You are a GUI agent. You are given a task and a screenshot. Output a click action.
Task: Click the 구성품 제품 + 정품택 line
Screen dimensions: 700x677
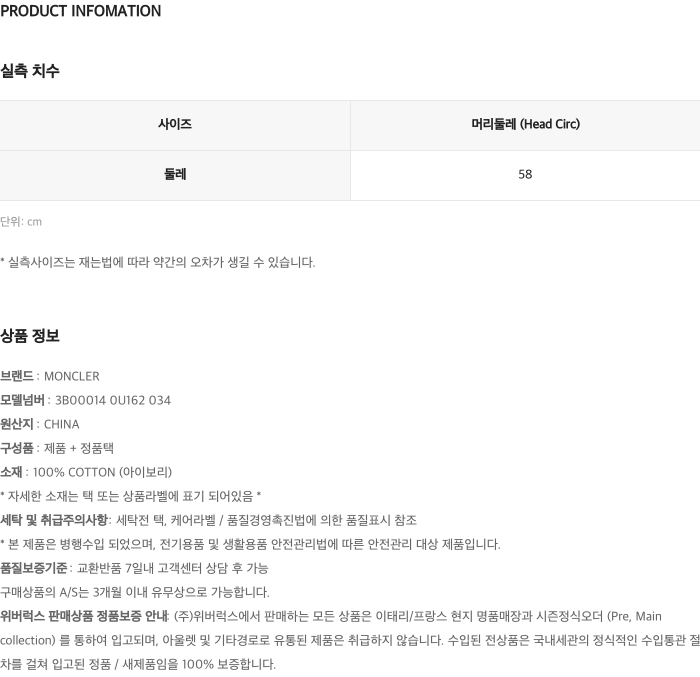click(57, 448)
